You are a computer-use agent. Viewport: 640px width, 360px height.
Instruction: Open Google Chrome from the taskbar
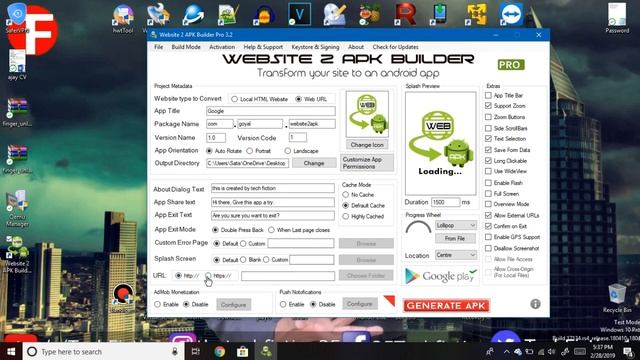(220, 351)
